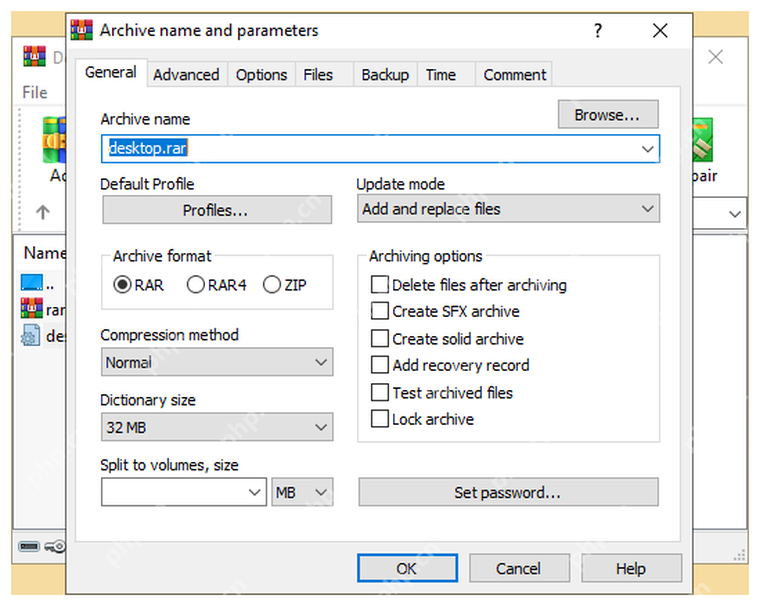Check Test archived files

click(x=380, y=392)
